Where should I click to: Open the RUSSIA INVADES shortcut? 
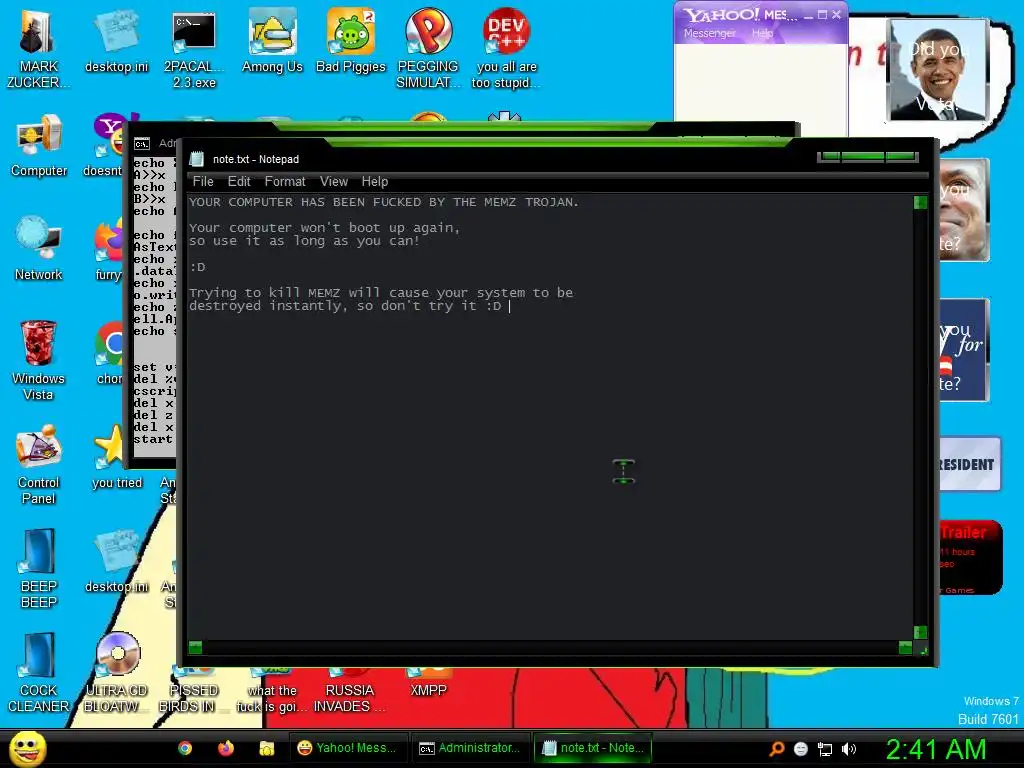tap(349, 691)
